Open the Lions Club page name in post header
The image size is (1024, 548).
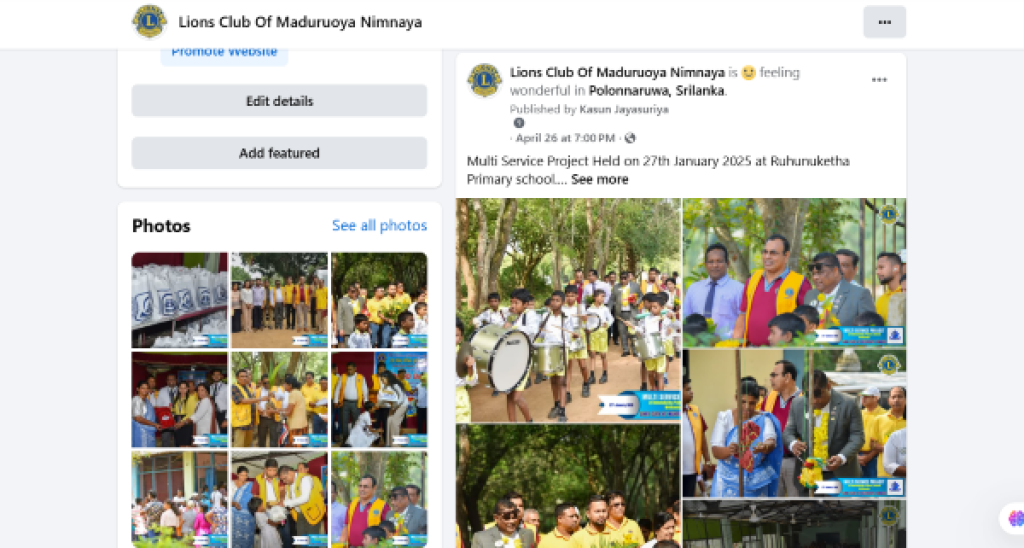[617, 73]
